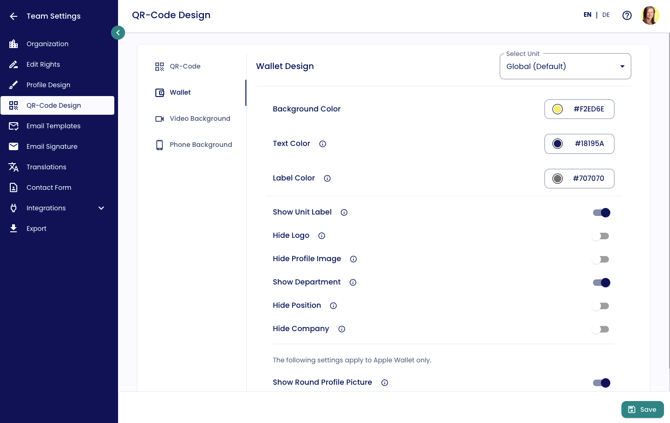Collapse the sidebar with the chevron button
The width and height of the screenshot is (670, 423).
(118, 32)
